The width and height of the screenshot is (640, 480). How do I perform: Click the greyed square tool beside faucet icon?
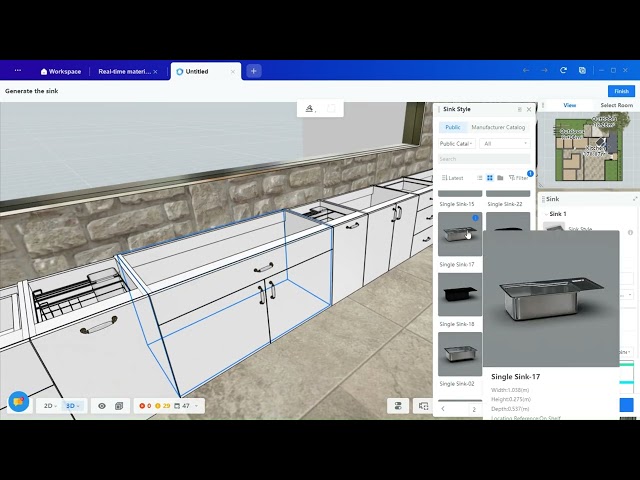[x=331, y=109]
